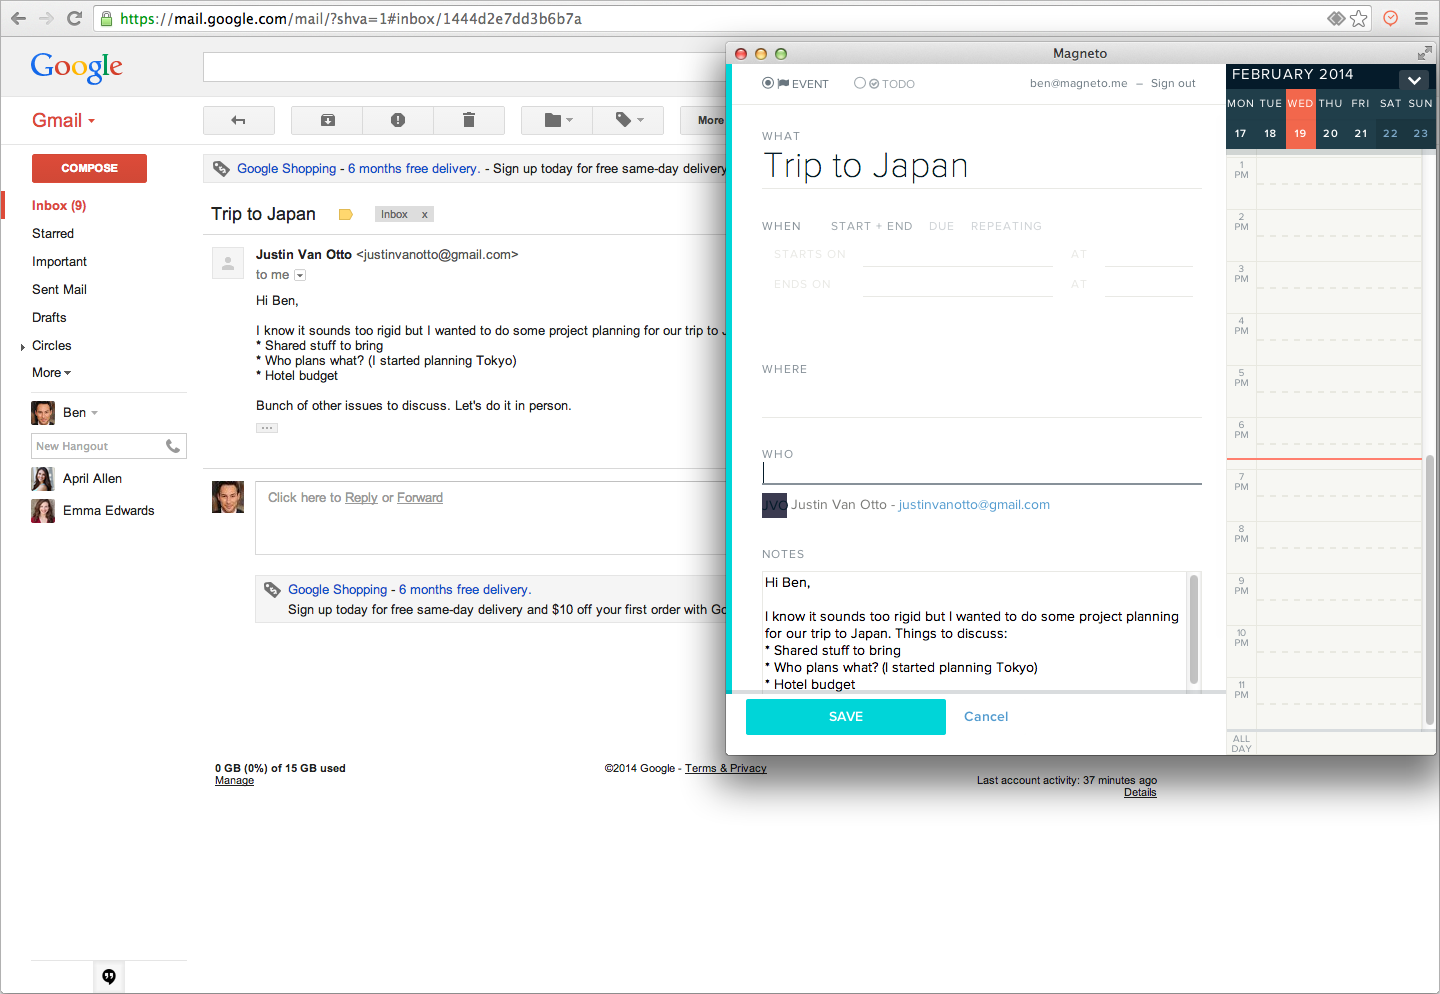Save the event with the SAVE button

coord(846,717)
